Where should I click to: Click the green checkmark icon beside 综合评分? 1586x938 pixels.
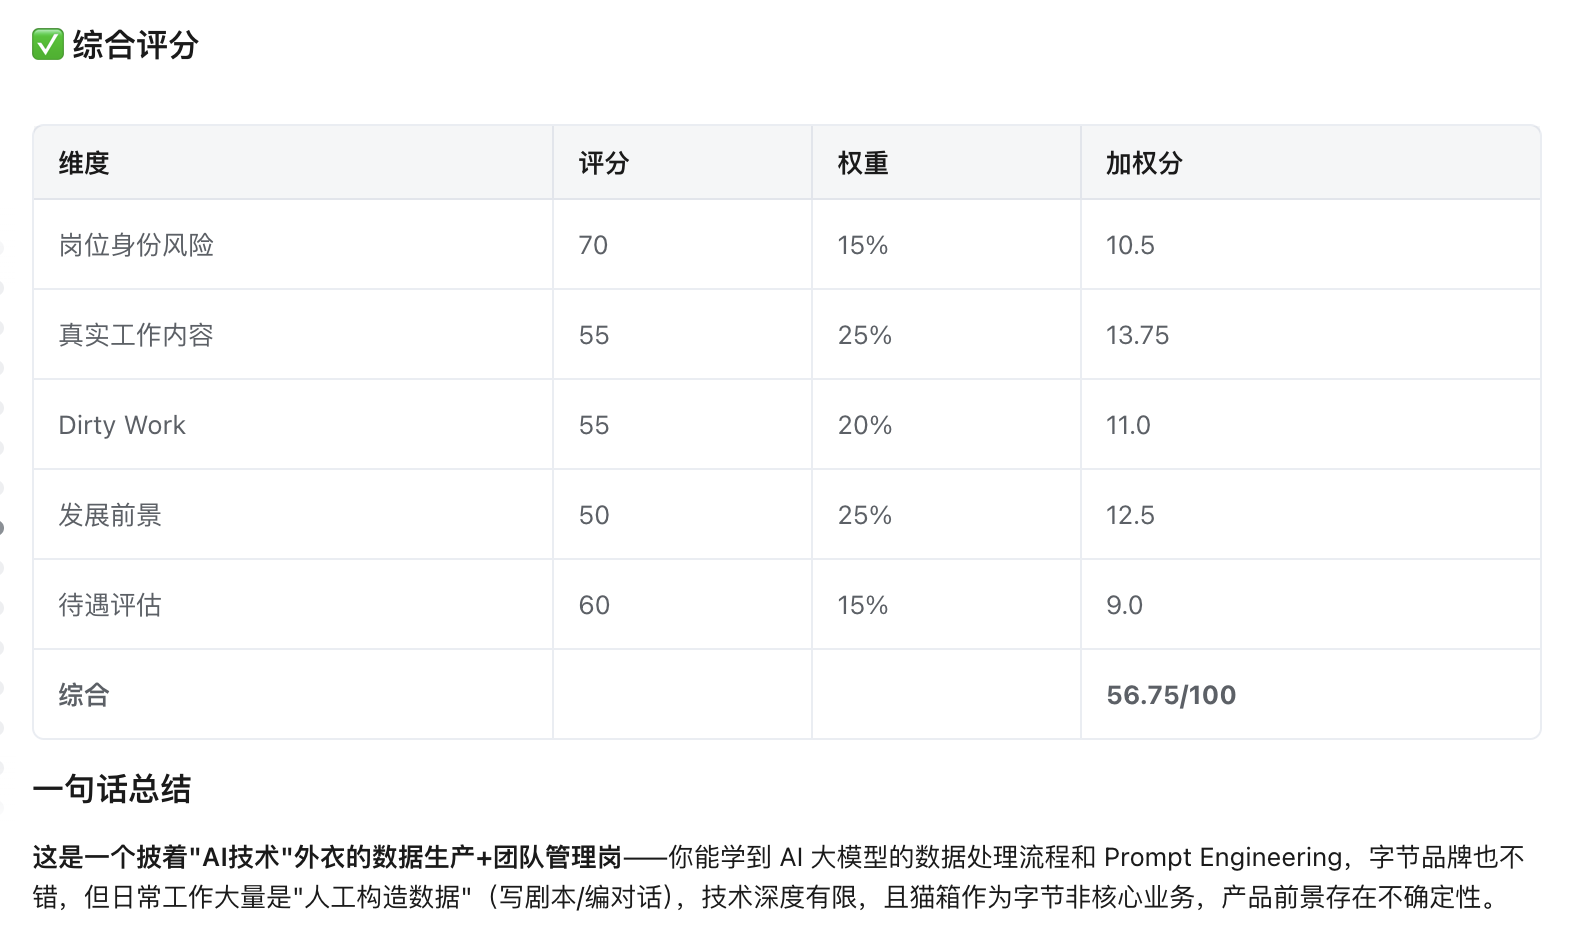coord(47,45)
